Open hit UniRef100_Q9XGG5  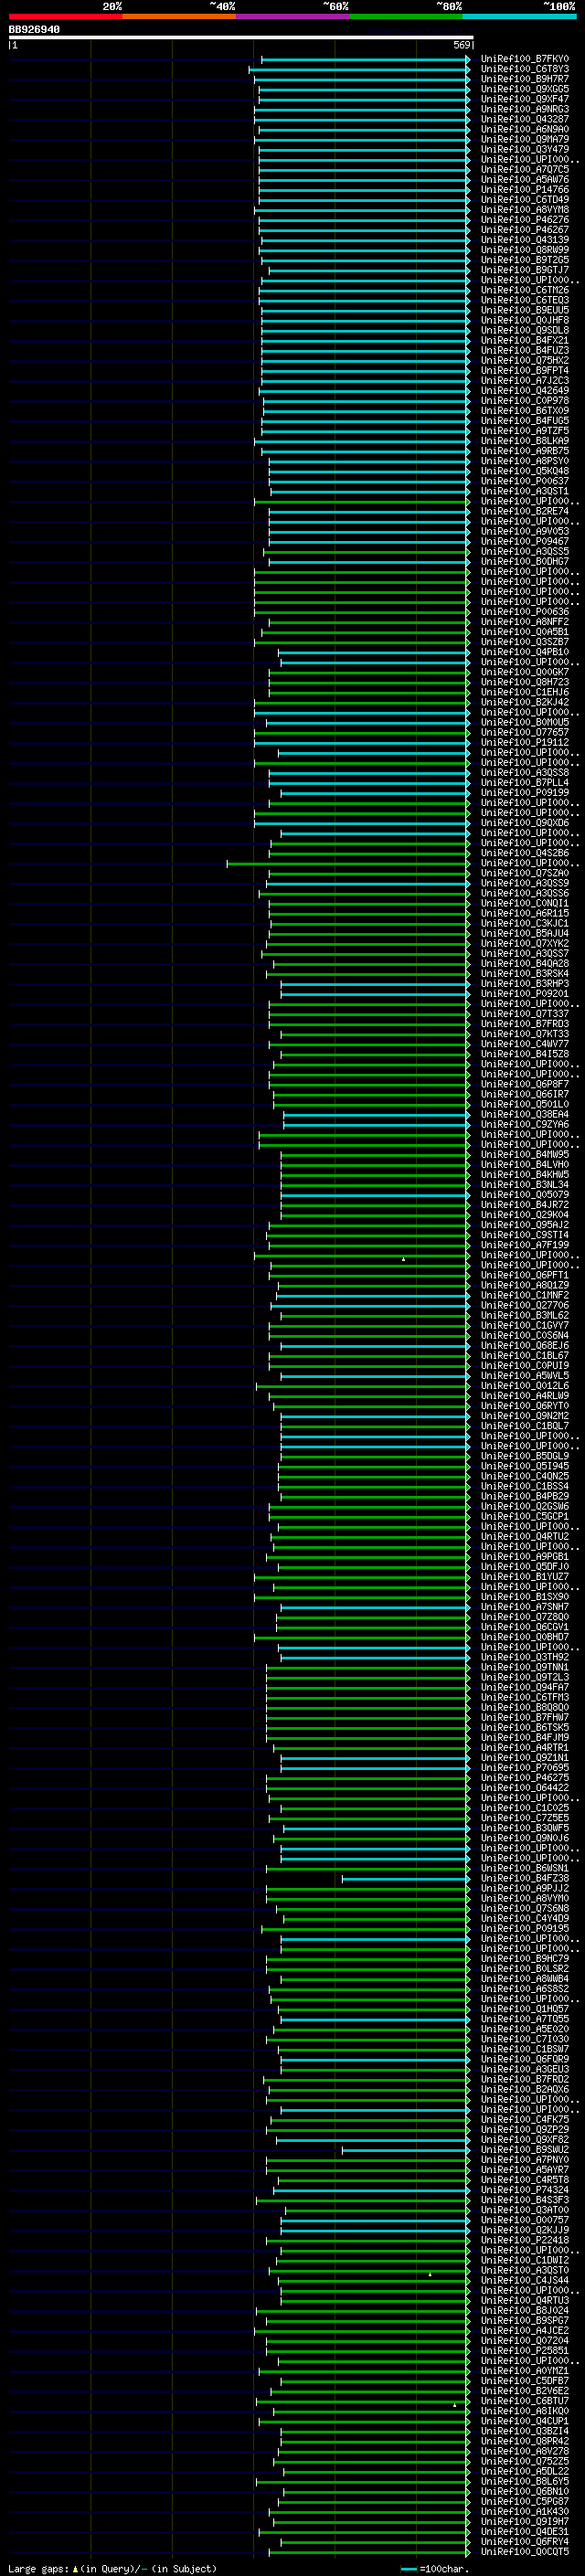coord(524,89)
